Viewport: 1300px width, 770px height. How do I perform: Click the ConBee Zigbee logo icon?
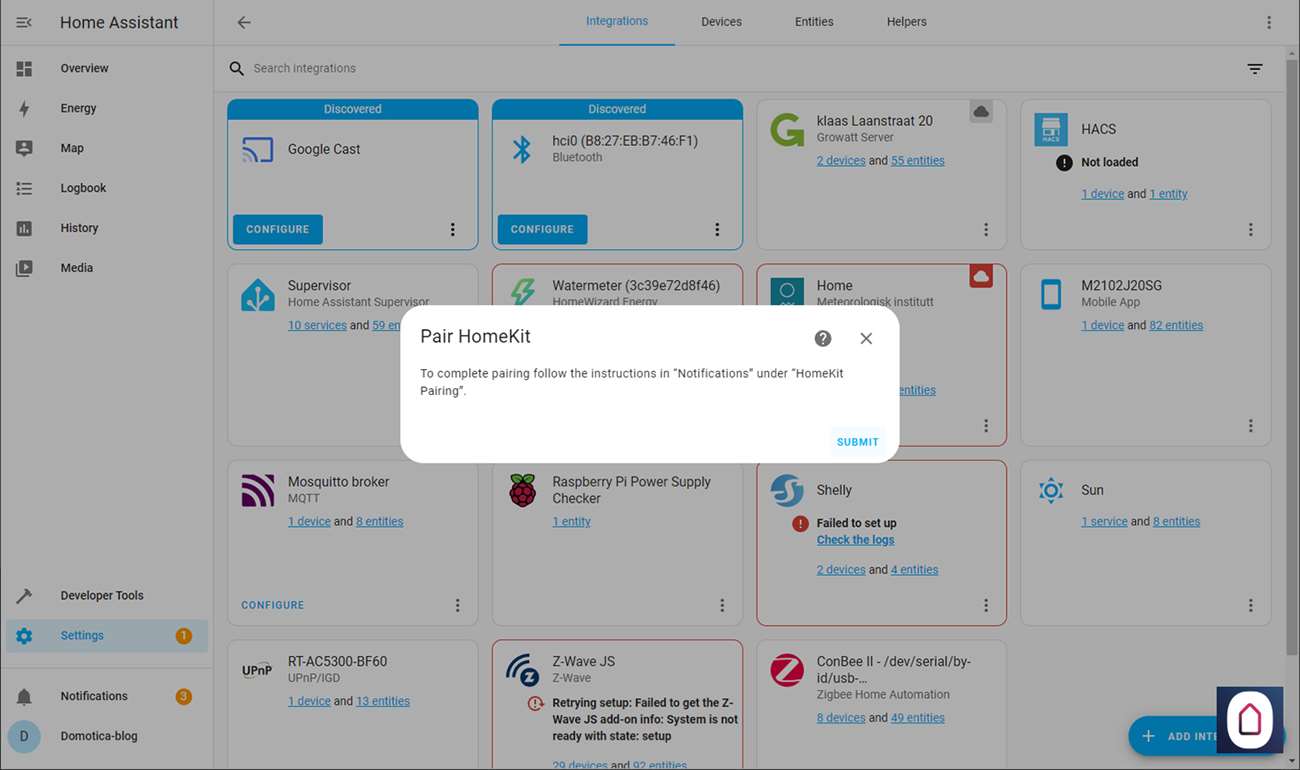(787, 670)
